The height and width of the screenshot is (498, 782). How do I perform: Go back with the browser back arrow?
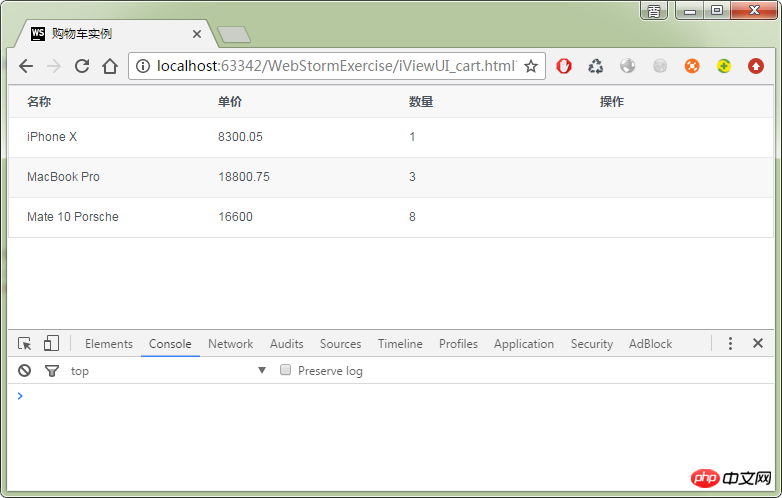25,66
